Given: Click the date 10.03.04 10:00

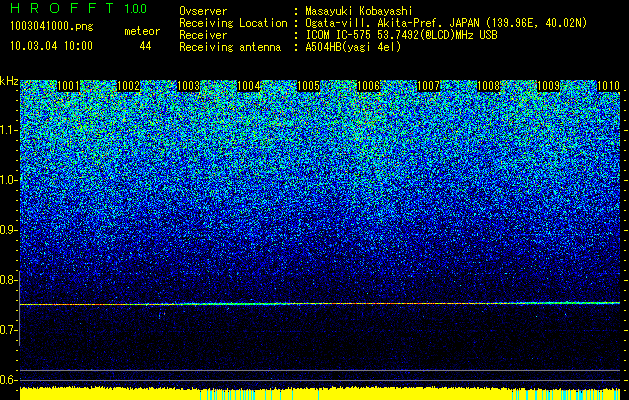Looking at the screenshot, I should [x=51, y=45].
